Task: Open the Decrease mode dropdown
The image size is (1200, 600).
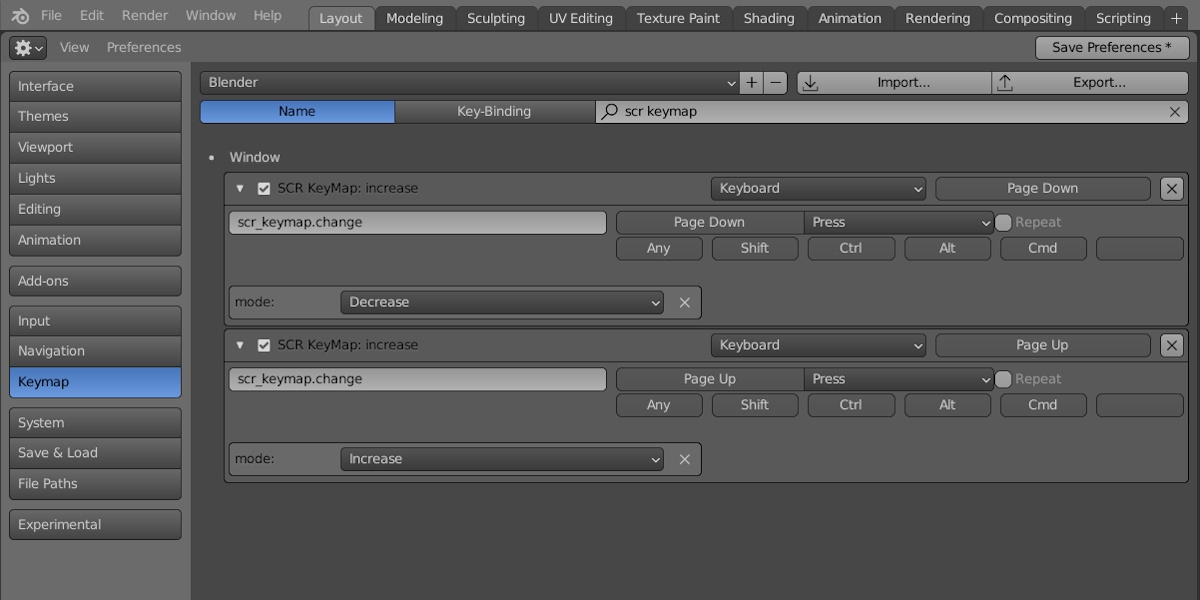Action: tap(500, 302)
